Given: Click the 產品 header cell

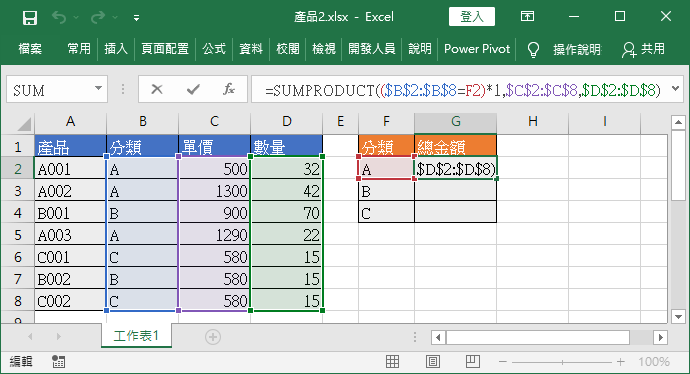Looking at the screenshot, I should 70,146.
